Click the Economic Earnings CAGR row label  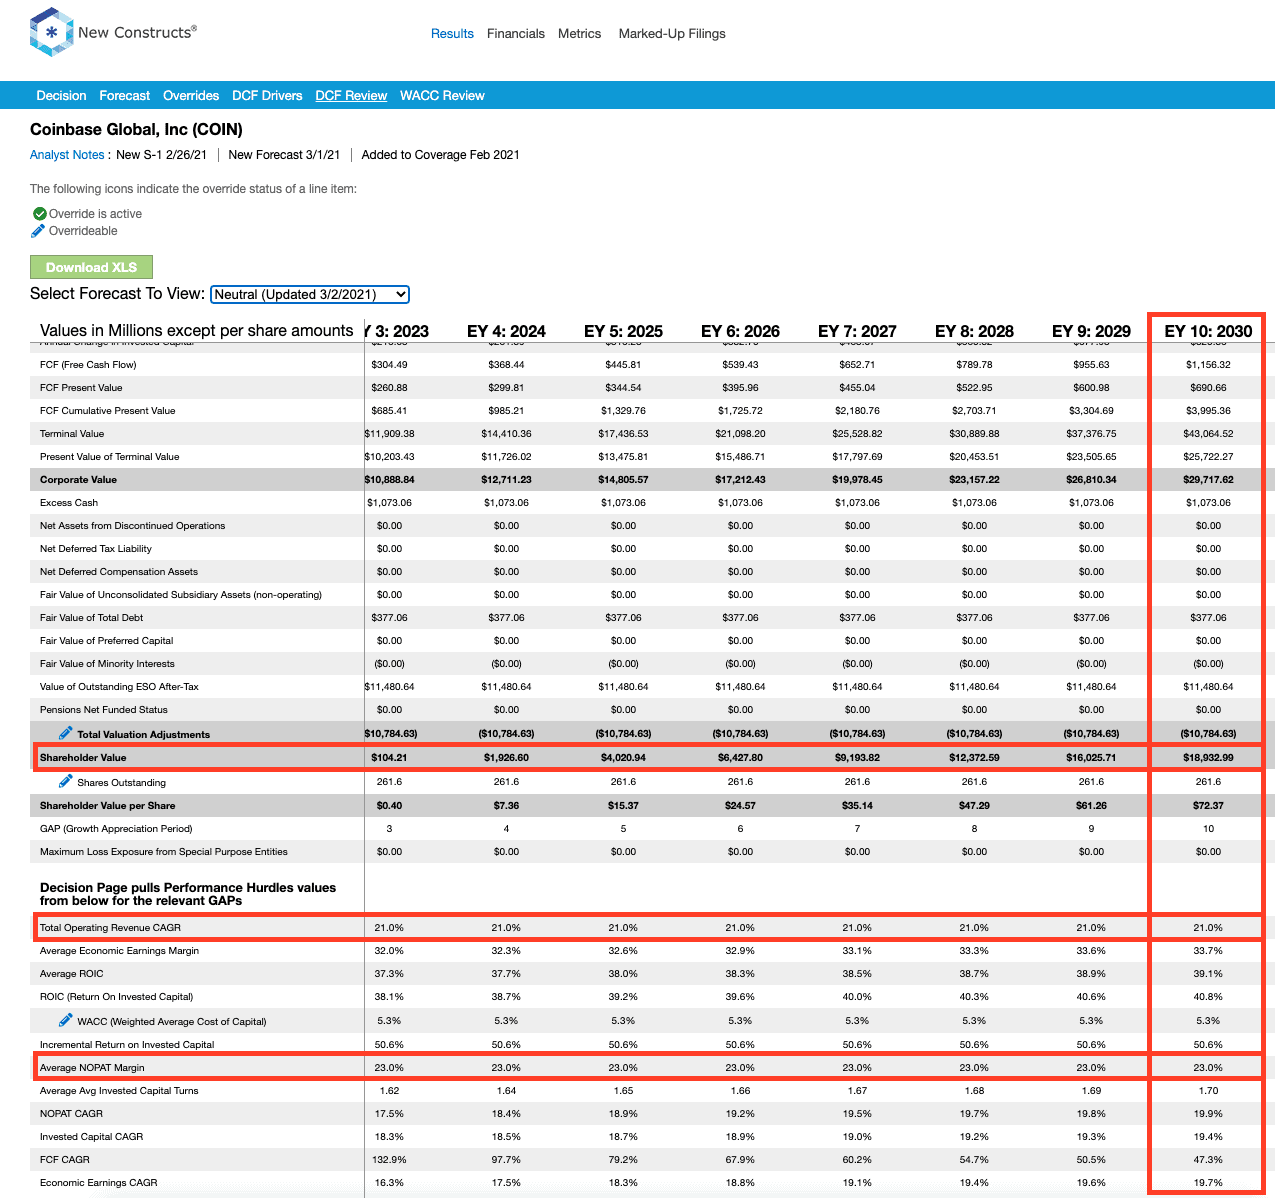point(99,1183)
